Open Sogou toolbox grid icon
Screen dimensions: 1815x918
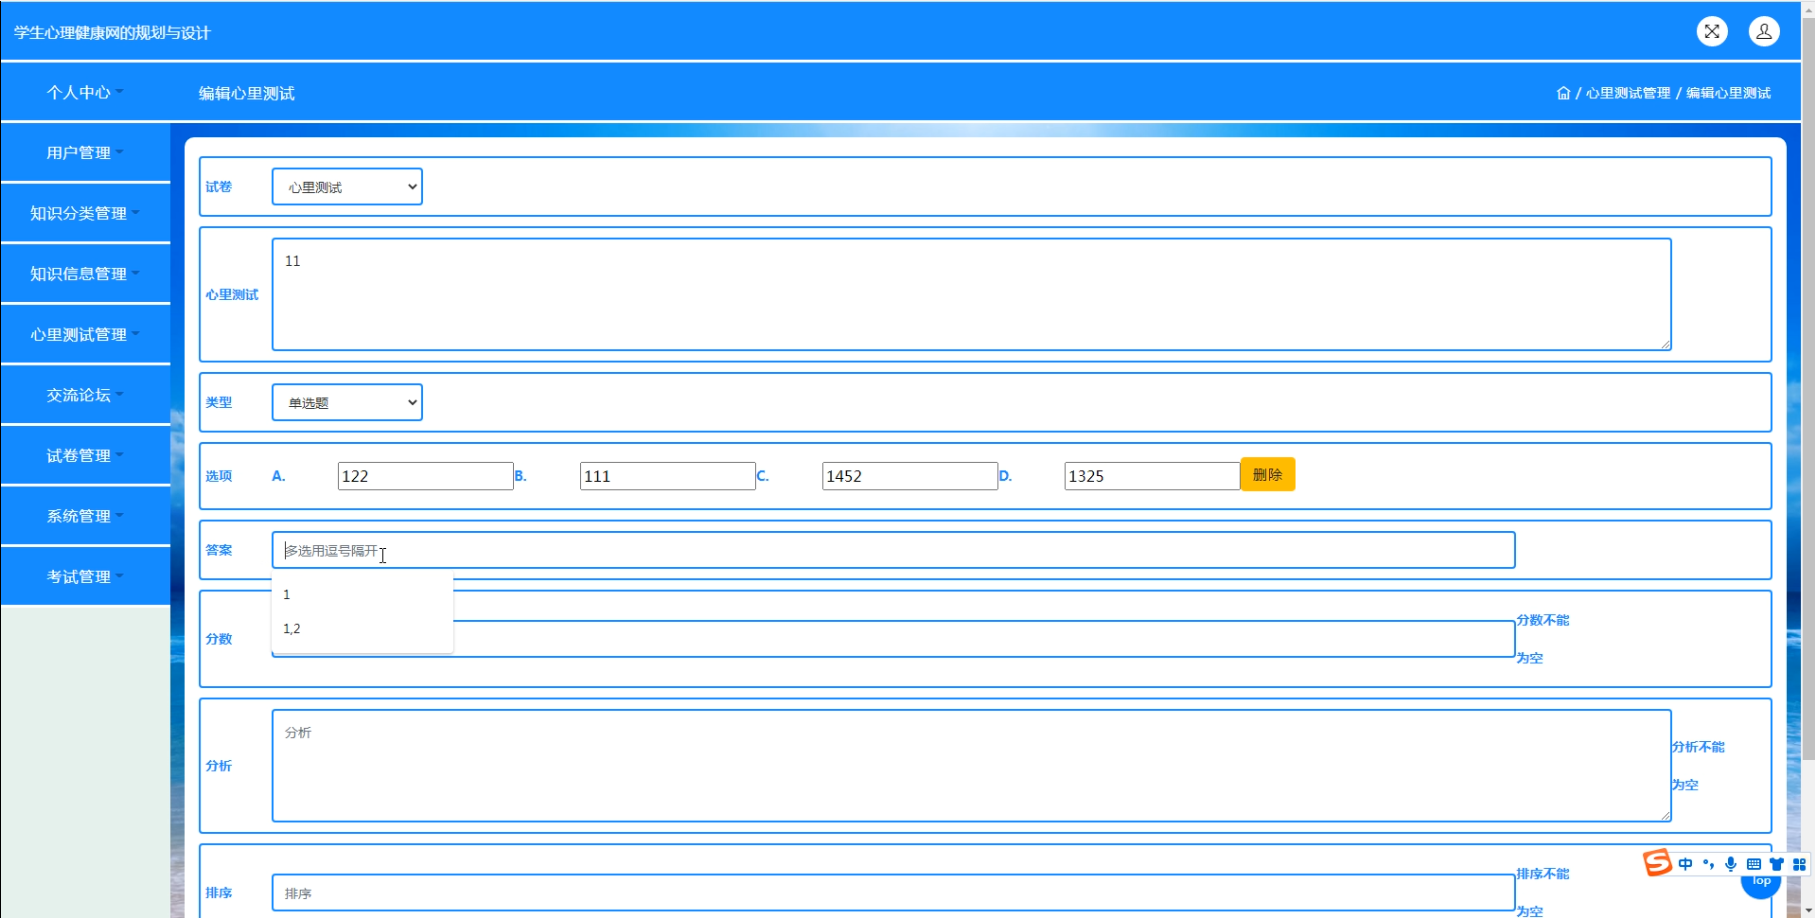pos(1799,864)
